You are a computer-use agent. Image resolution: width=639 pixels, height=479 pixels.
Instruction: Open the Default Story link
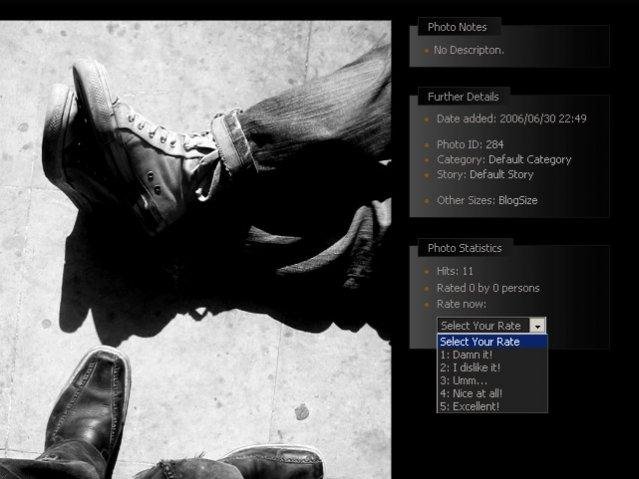501,174
